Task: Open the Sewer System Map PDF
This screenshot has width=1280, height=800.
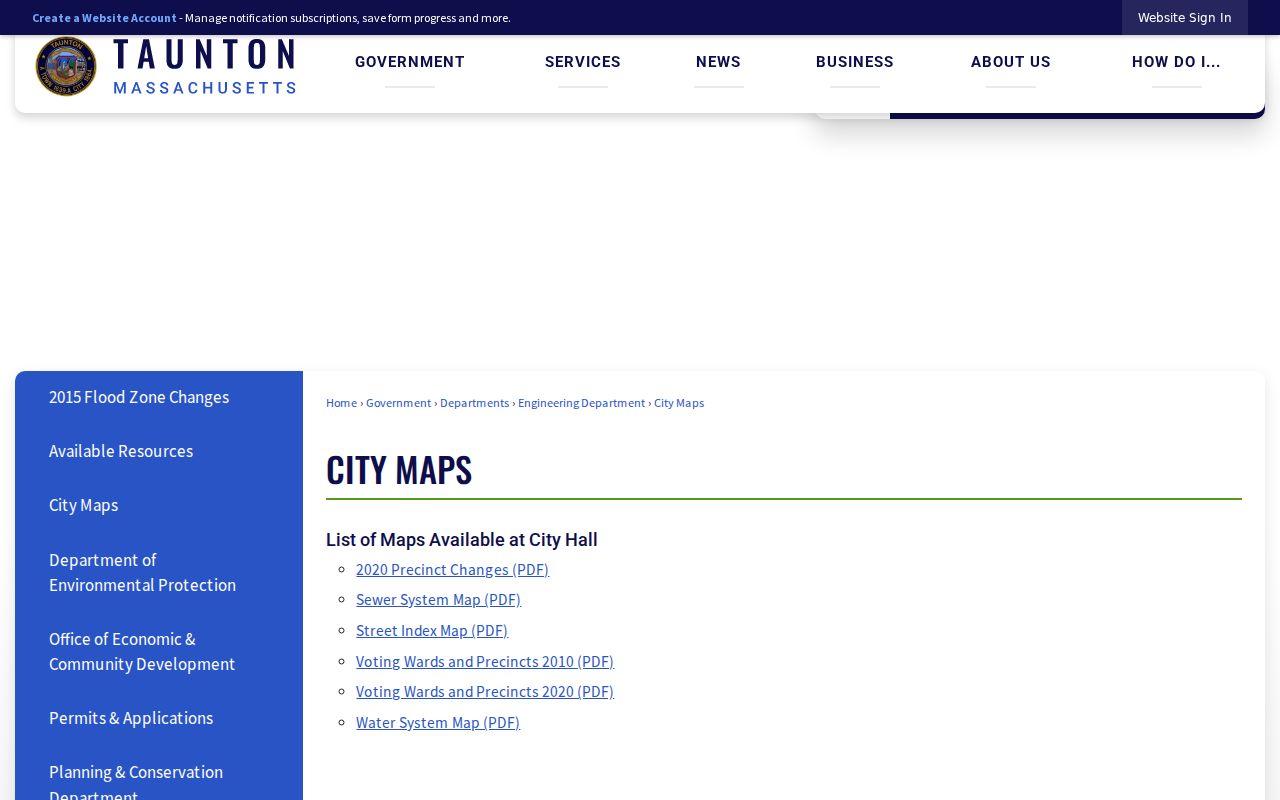Action: pos(438,600)
